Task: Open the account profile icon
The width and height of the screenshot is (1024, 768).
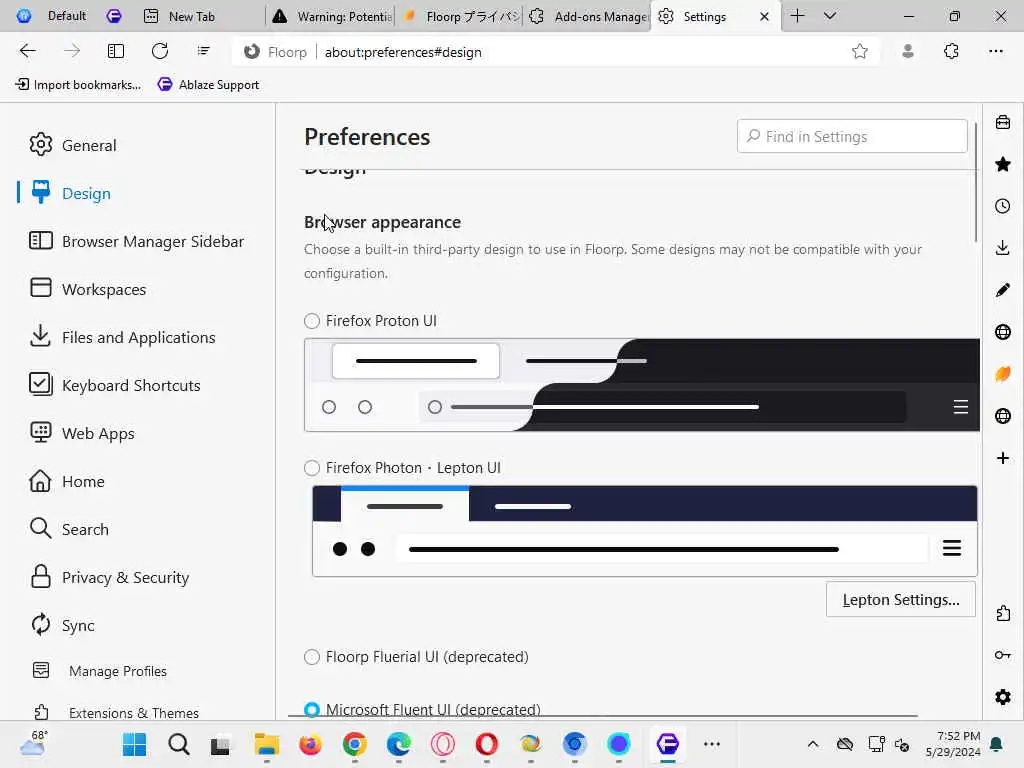Action: 907,51
